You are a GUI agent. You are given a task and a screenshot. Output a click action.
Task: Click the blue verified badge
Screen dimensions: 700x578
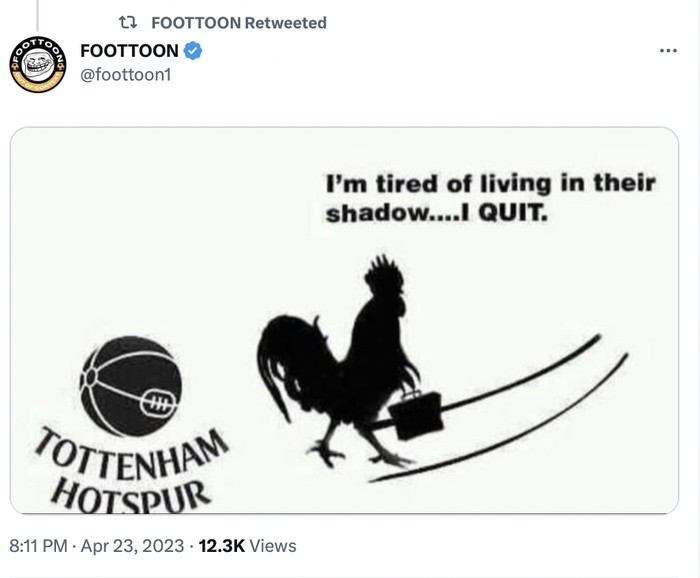point(194,51)
